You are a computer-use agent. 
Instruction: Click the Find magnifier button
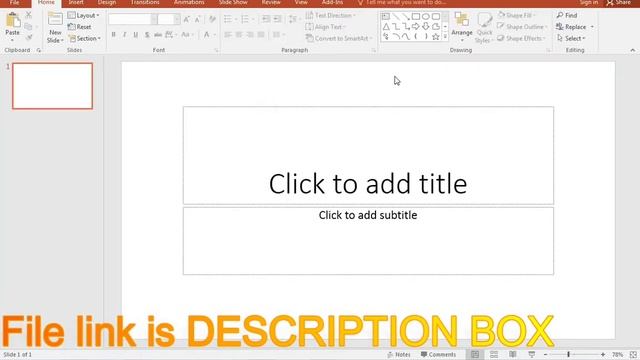[567, 15]
